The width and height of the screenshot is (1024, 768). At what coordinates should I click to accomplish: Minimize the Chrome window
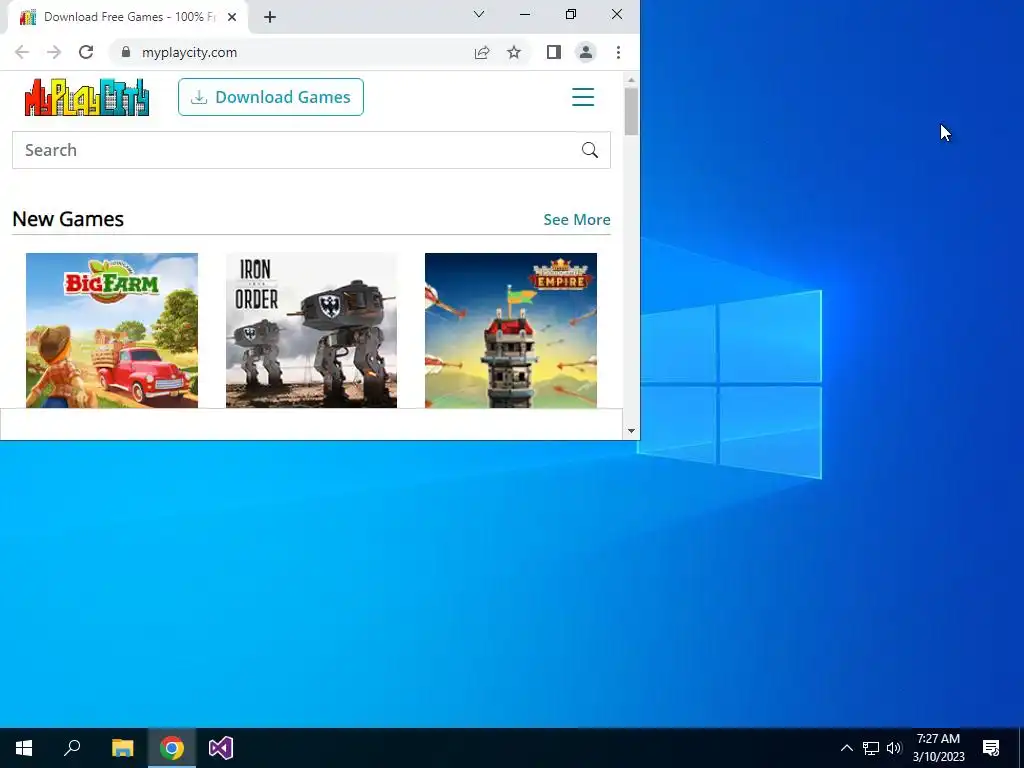tap(525, 14)
